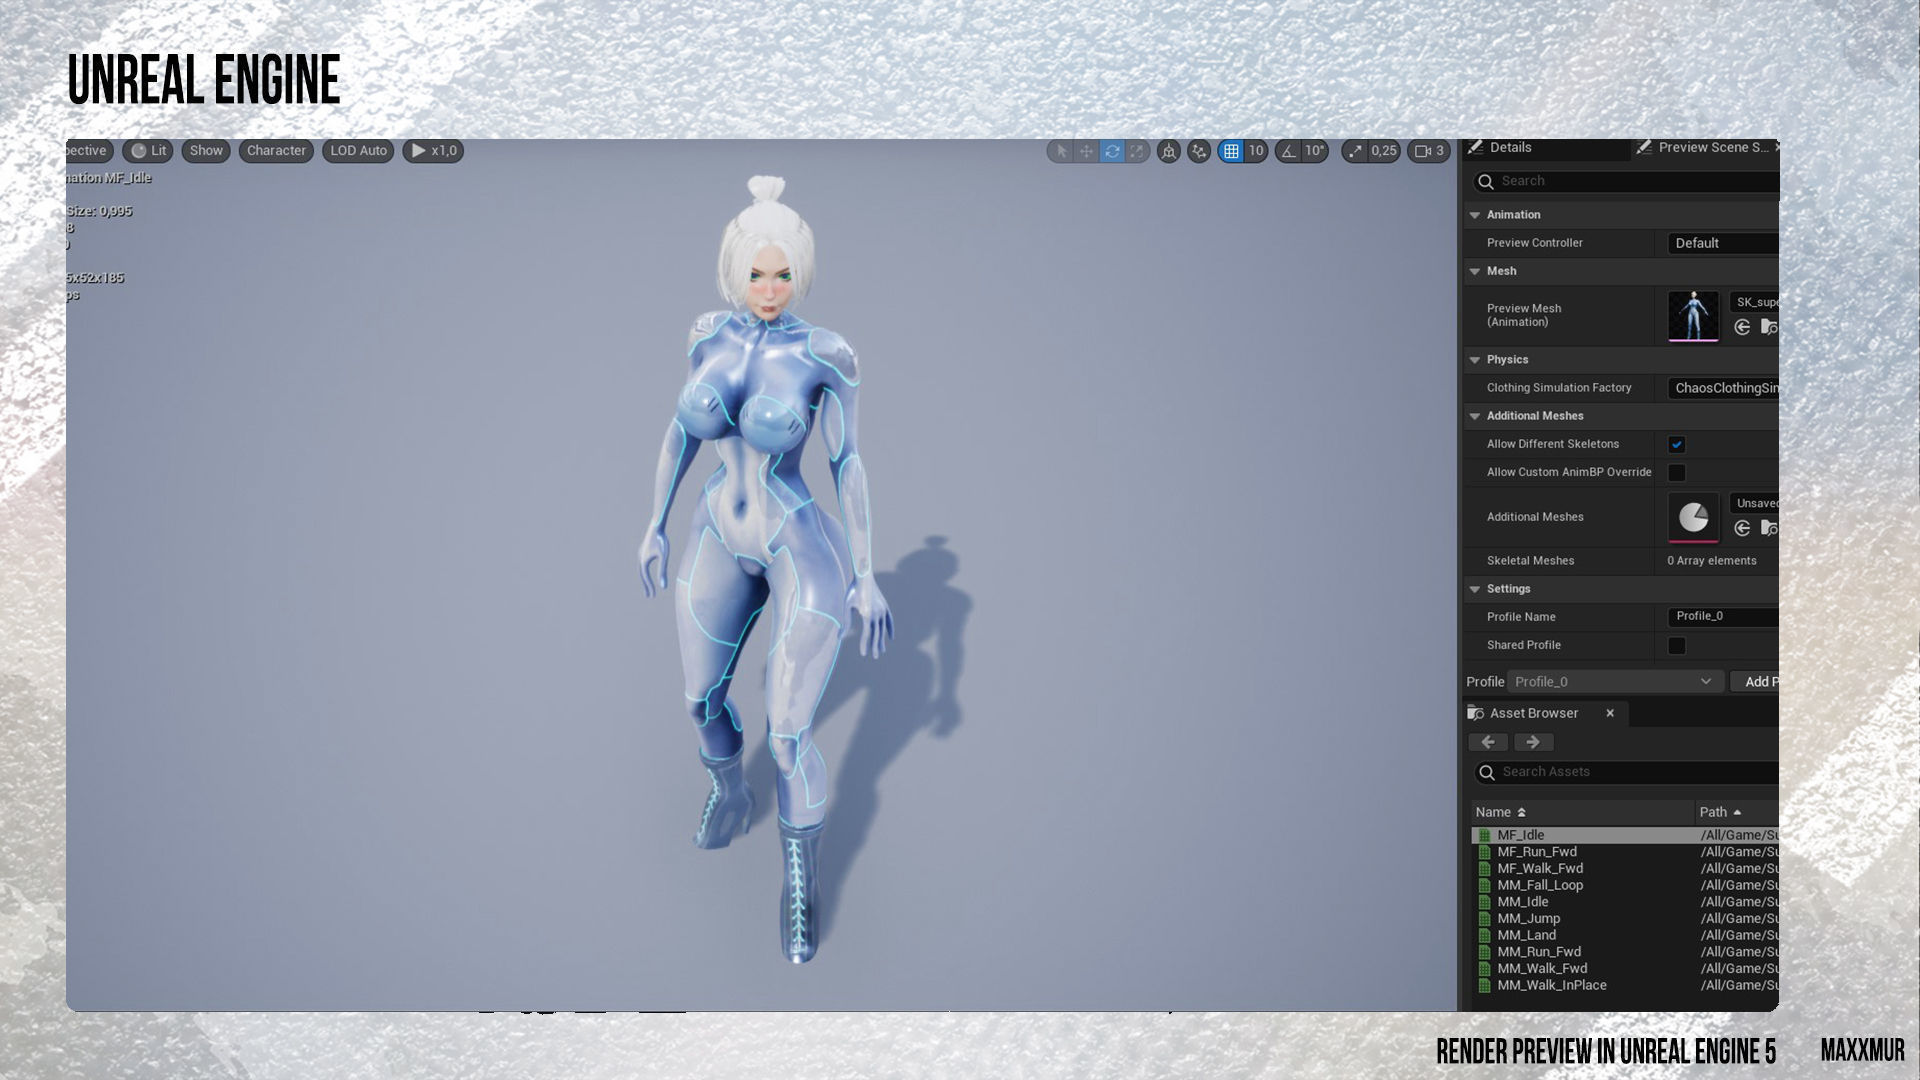
Task: Activate the Rotate gizmo tool
Action: click(x=1112, y=151)
